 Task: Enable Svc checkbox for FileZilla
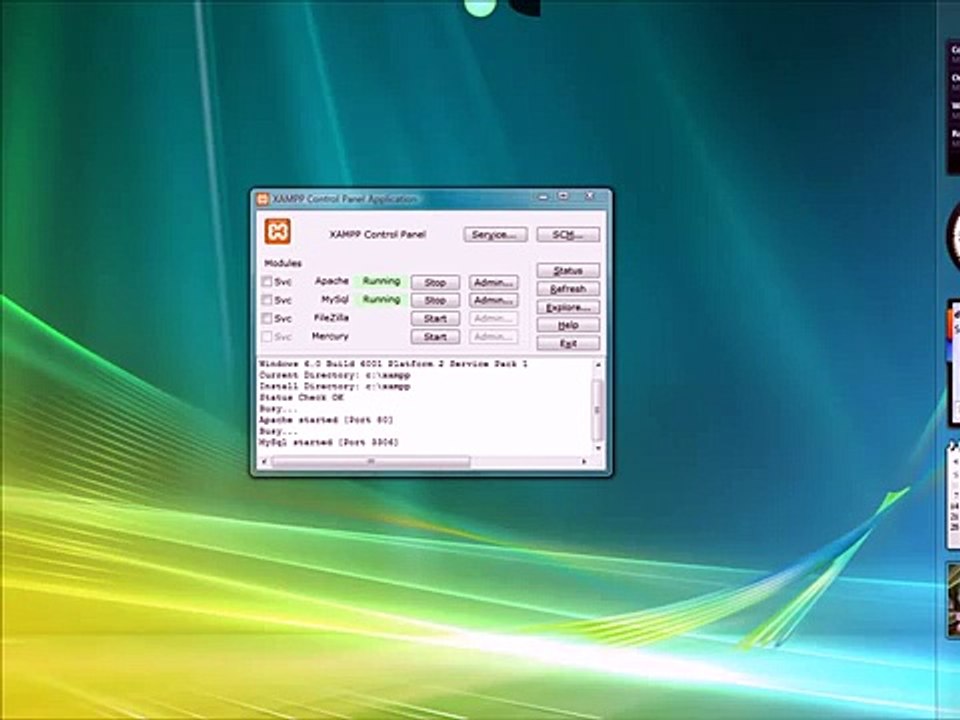click(267, 318)
